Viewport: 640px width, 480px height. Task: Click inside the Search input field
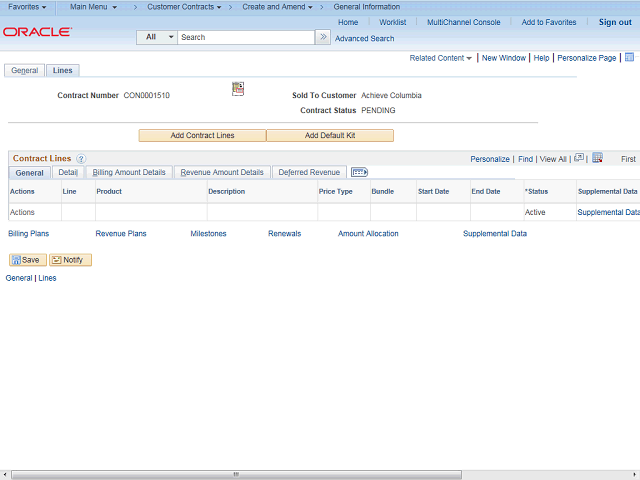246,37
